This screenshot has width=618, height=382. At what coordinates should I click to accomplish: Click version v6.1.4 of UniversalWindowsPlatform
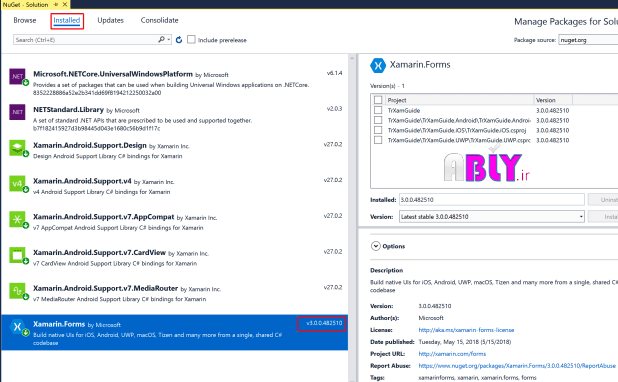pos(334,73)
